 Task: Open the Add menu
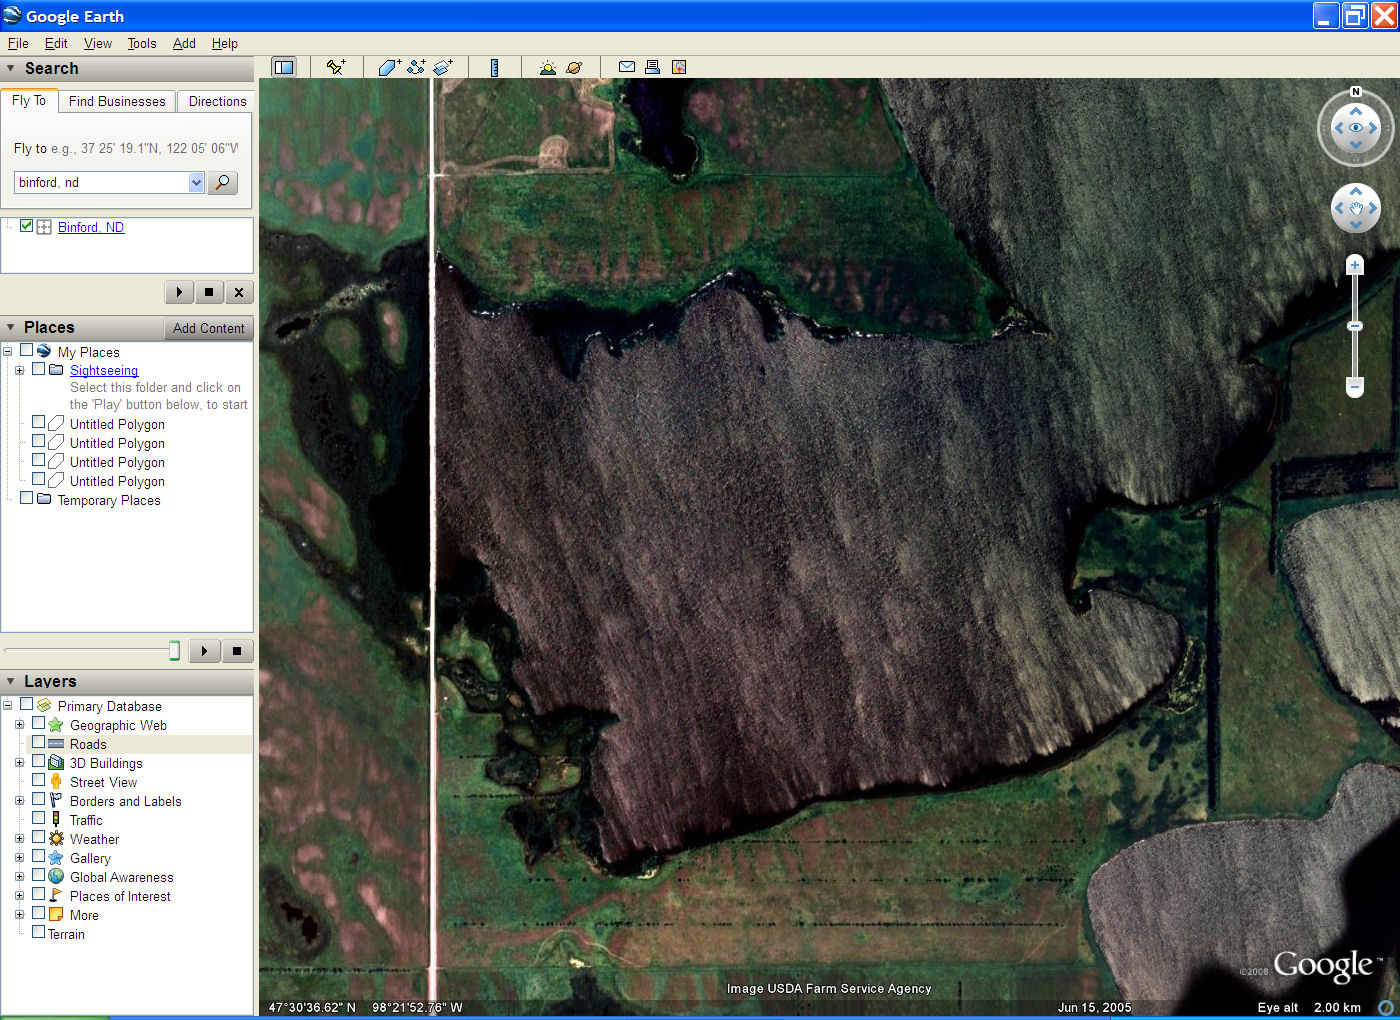click(184, 44)
